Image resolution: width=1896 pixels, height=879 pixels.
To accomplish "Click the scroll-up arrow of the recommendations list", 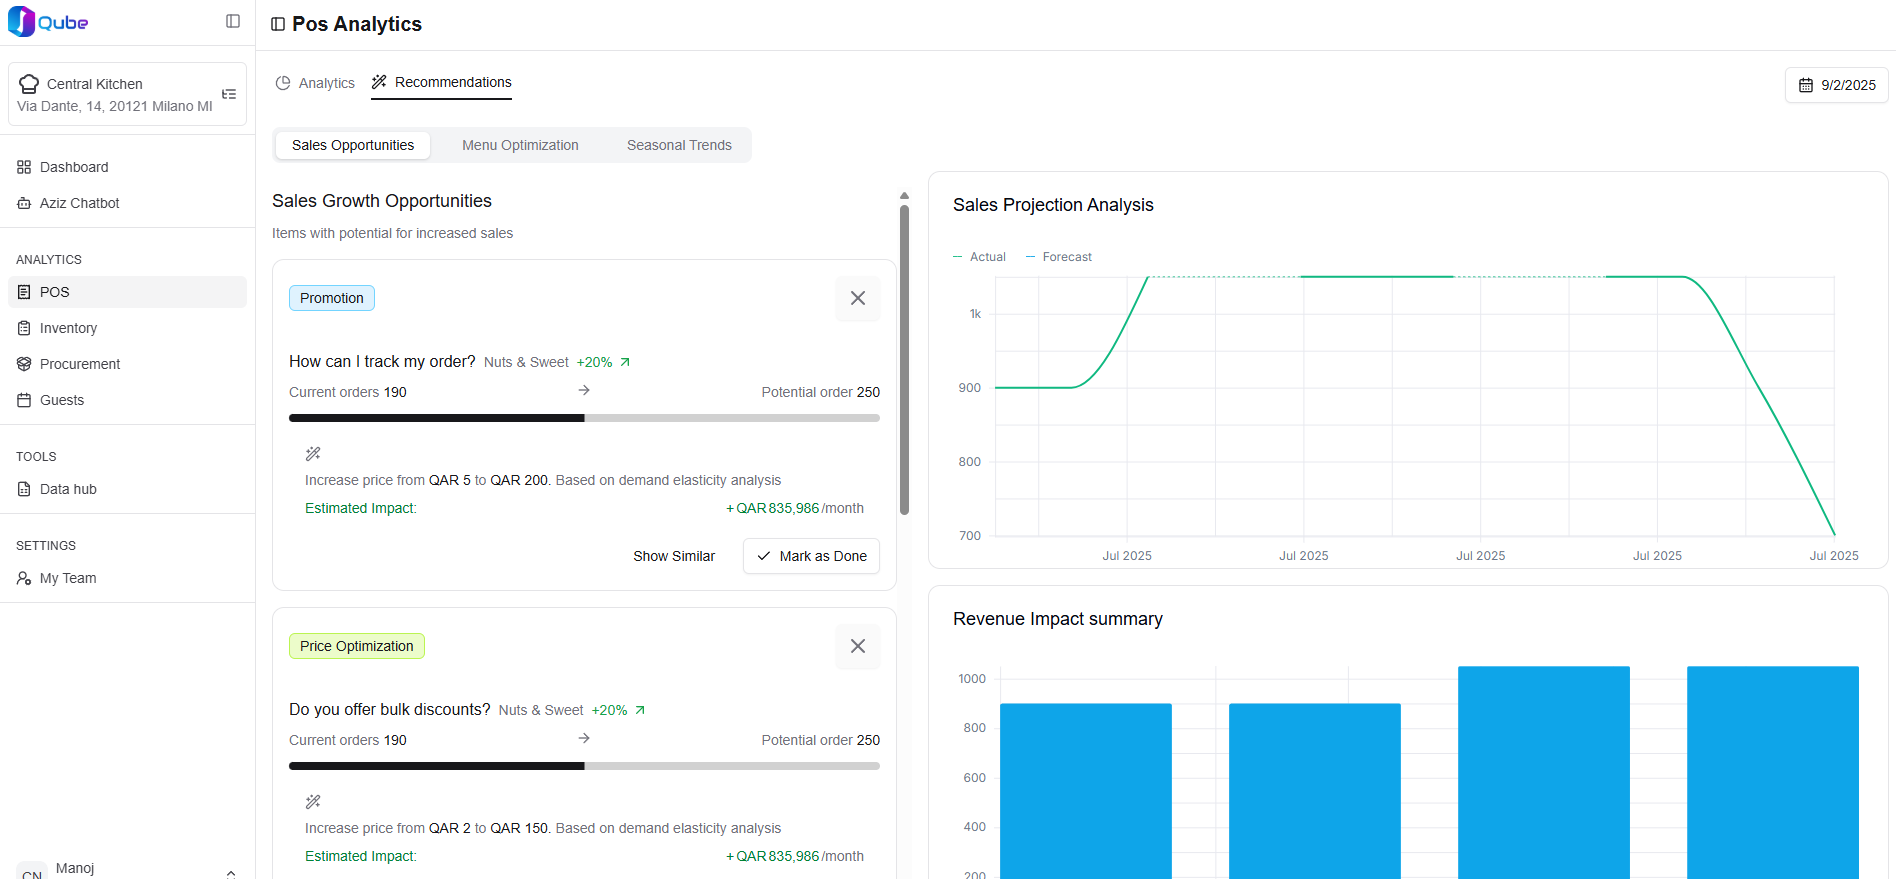I will pos(904,196).
